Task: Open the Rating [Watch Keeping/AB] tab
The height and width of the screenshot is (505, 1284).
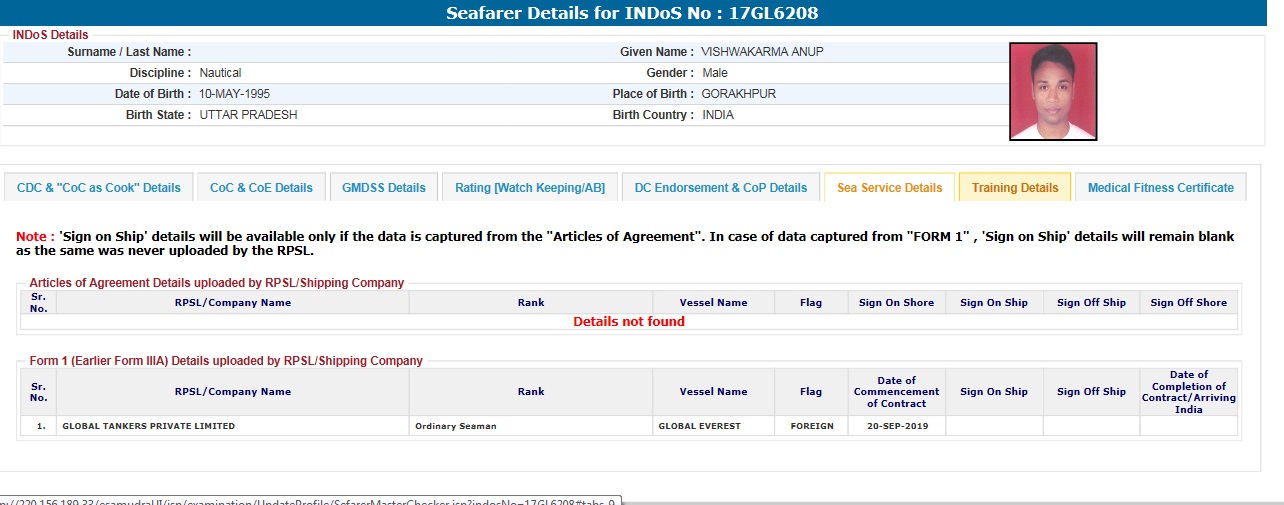Action: pos(530,187)
